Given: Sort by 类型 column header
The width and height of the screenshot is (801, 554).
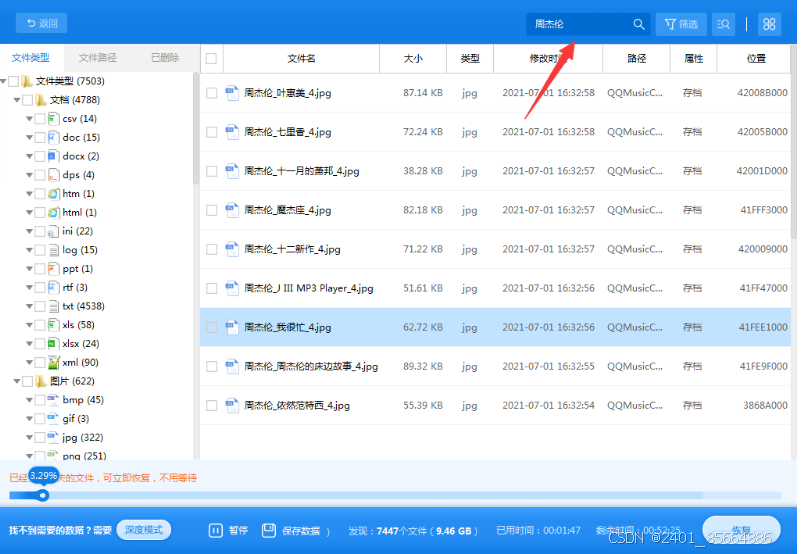Looking at the screenshot, I should click(x=470, y=59).
